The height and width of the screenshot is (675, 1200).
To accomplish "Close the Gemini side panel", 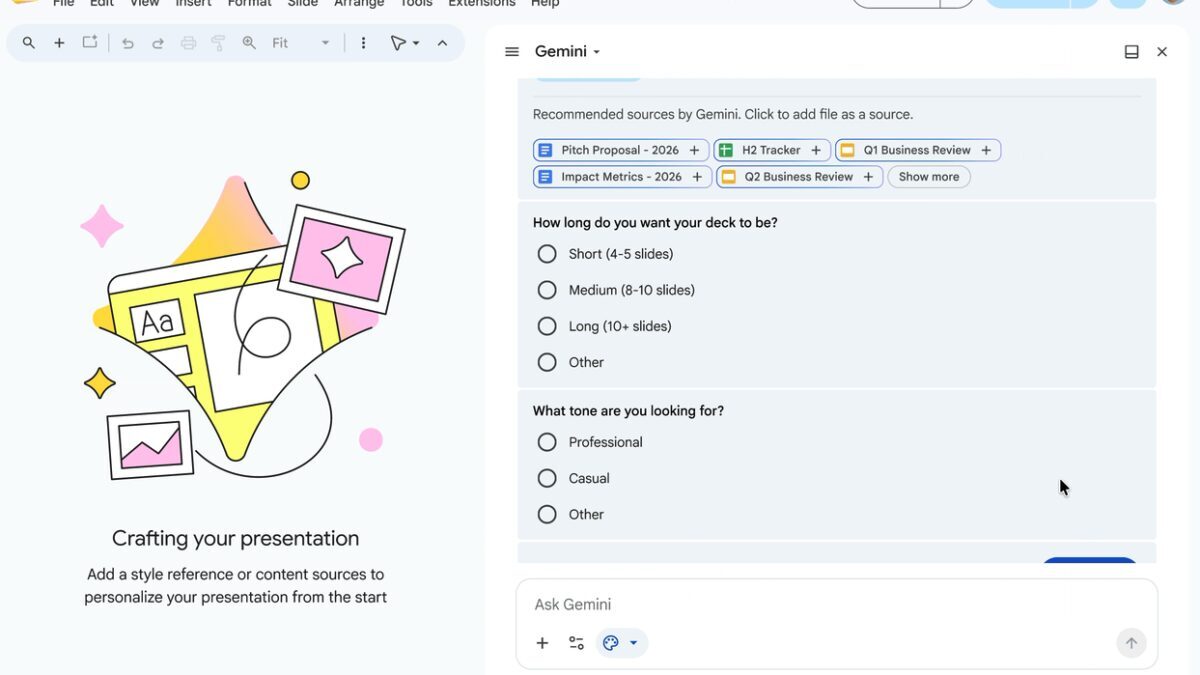I will [1162, 52].
